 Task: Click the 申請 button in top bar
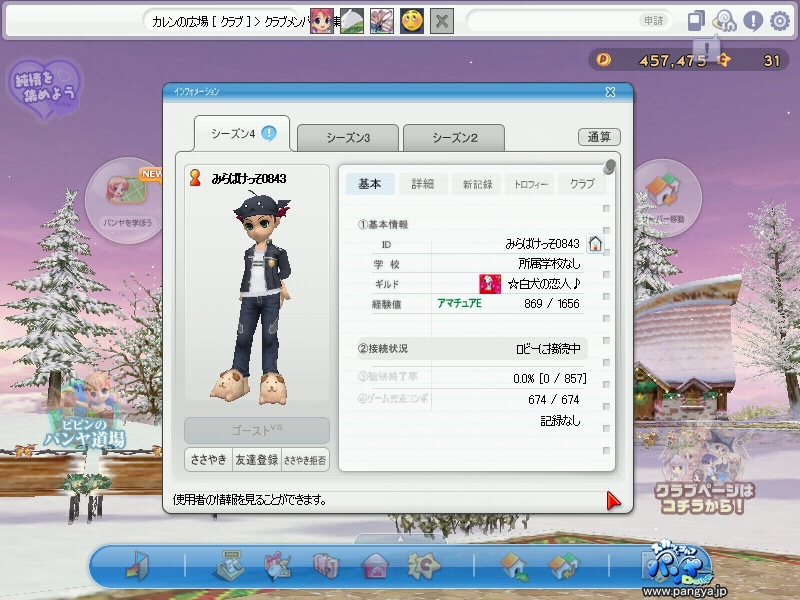tap(654, 20)
